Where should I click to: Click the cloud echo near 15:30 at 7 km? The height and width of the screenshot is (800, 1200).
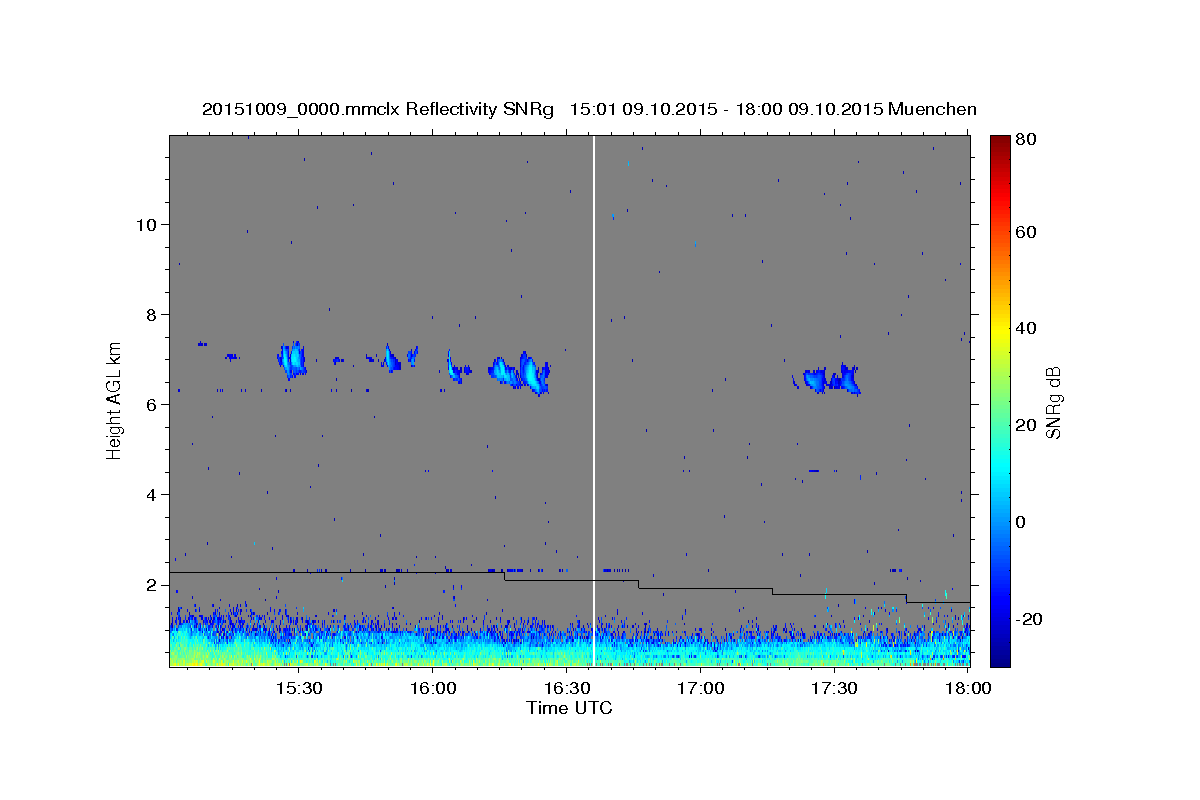click(x=292, y=359)
